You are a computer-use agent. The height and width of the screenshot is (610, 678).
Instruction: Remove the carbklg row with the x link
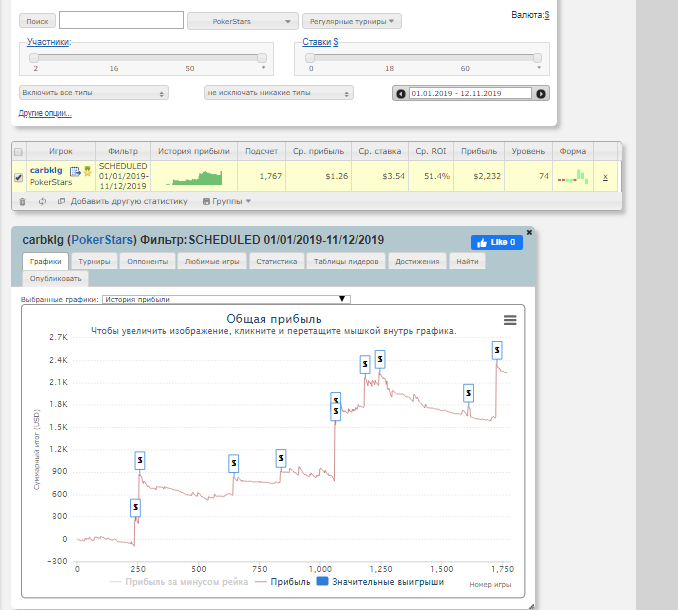click(605, 176)
